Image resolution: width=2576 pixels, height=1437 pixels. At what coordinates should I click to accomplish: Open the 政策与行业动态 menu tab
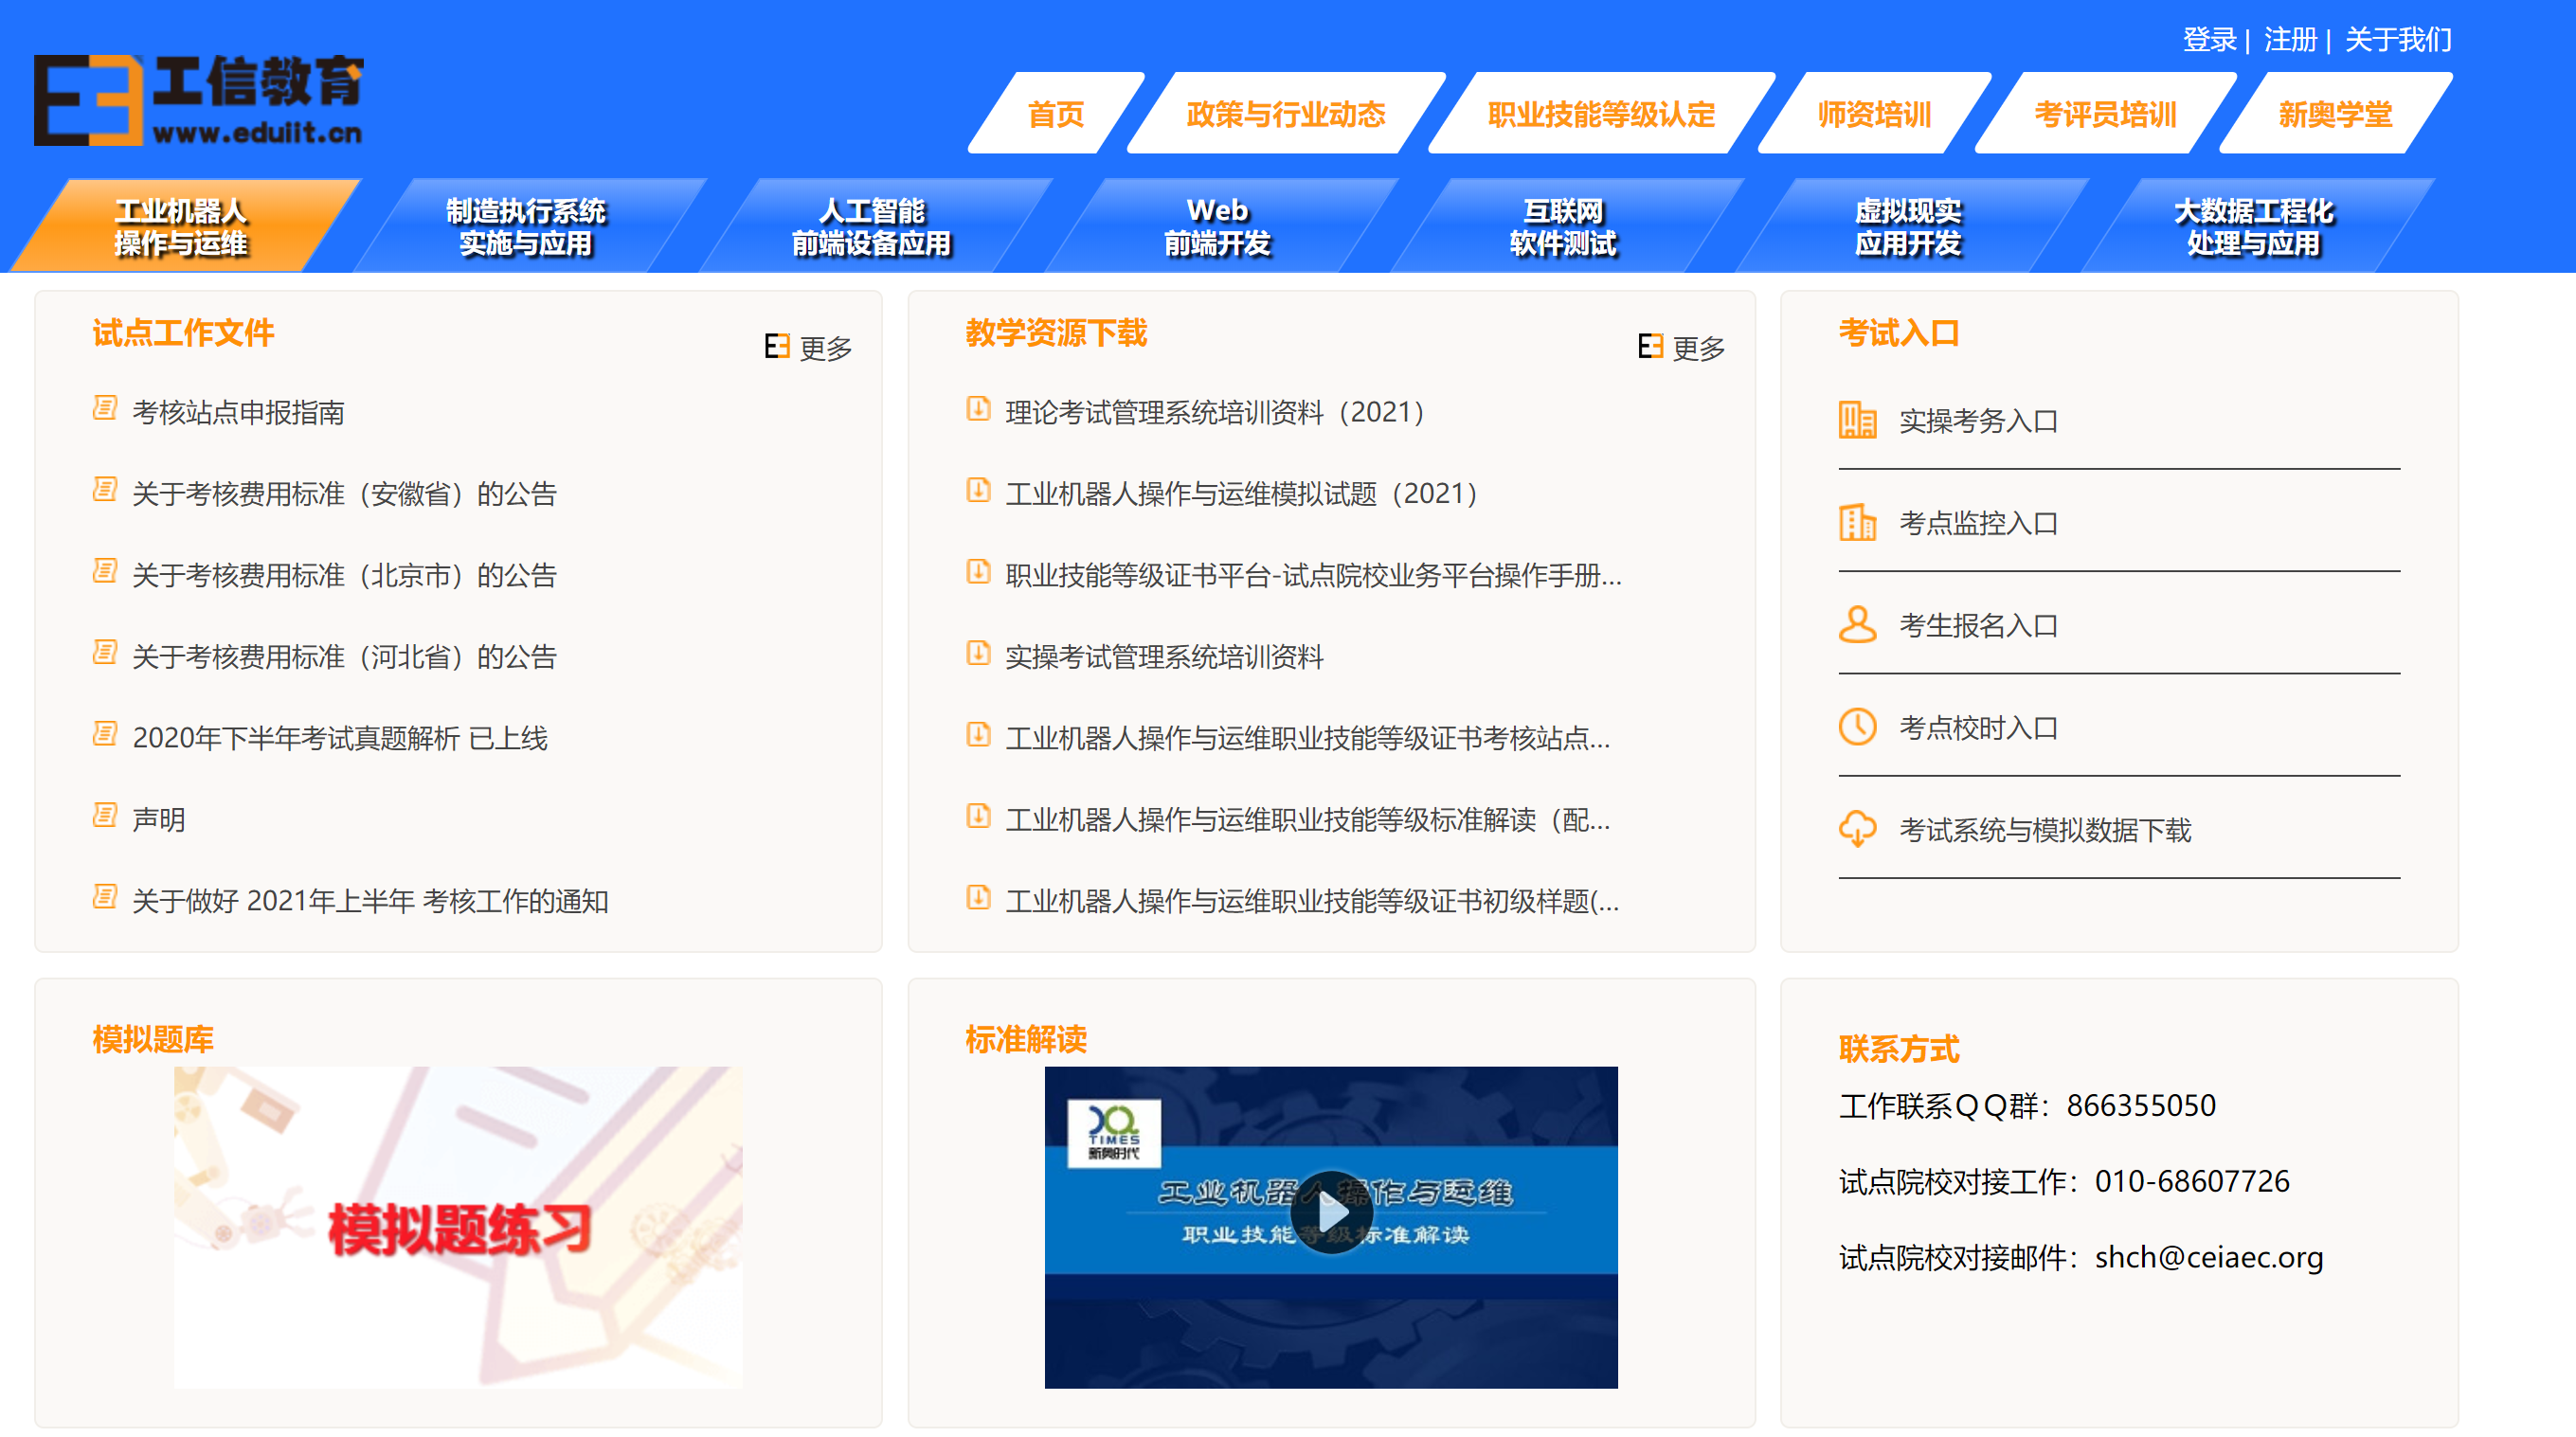pyautogui.click(x=1285, y=115)
